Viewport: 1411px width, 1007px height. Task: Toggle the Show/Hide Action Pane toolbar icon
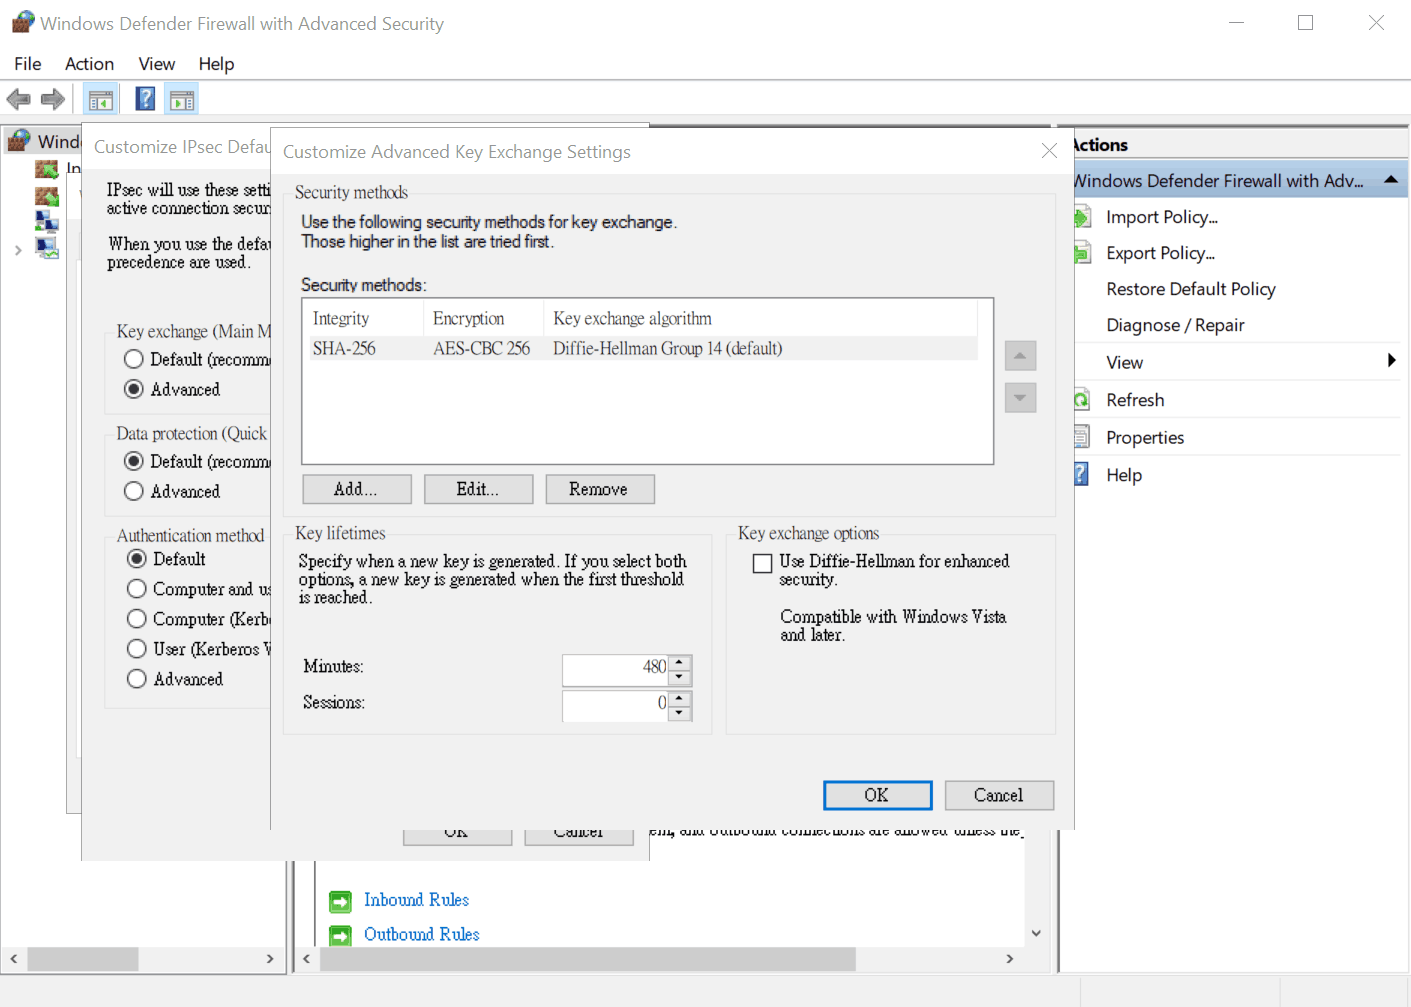tap(182, 99)
